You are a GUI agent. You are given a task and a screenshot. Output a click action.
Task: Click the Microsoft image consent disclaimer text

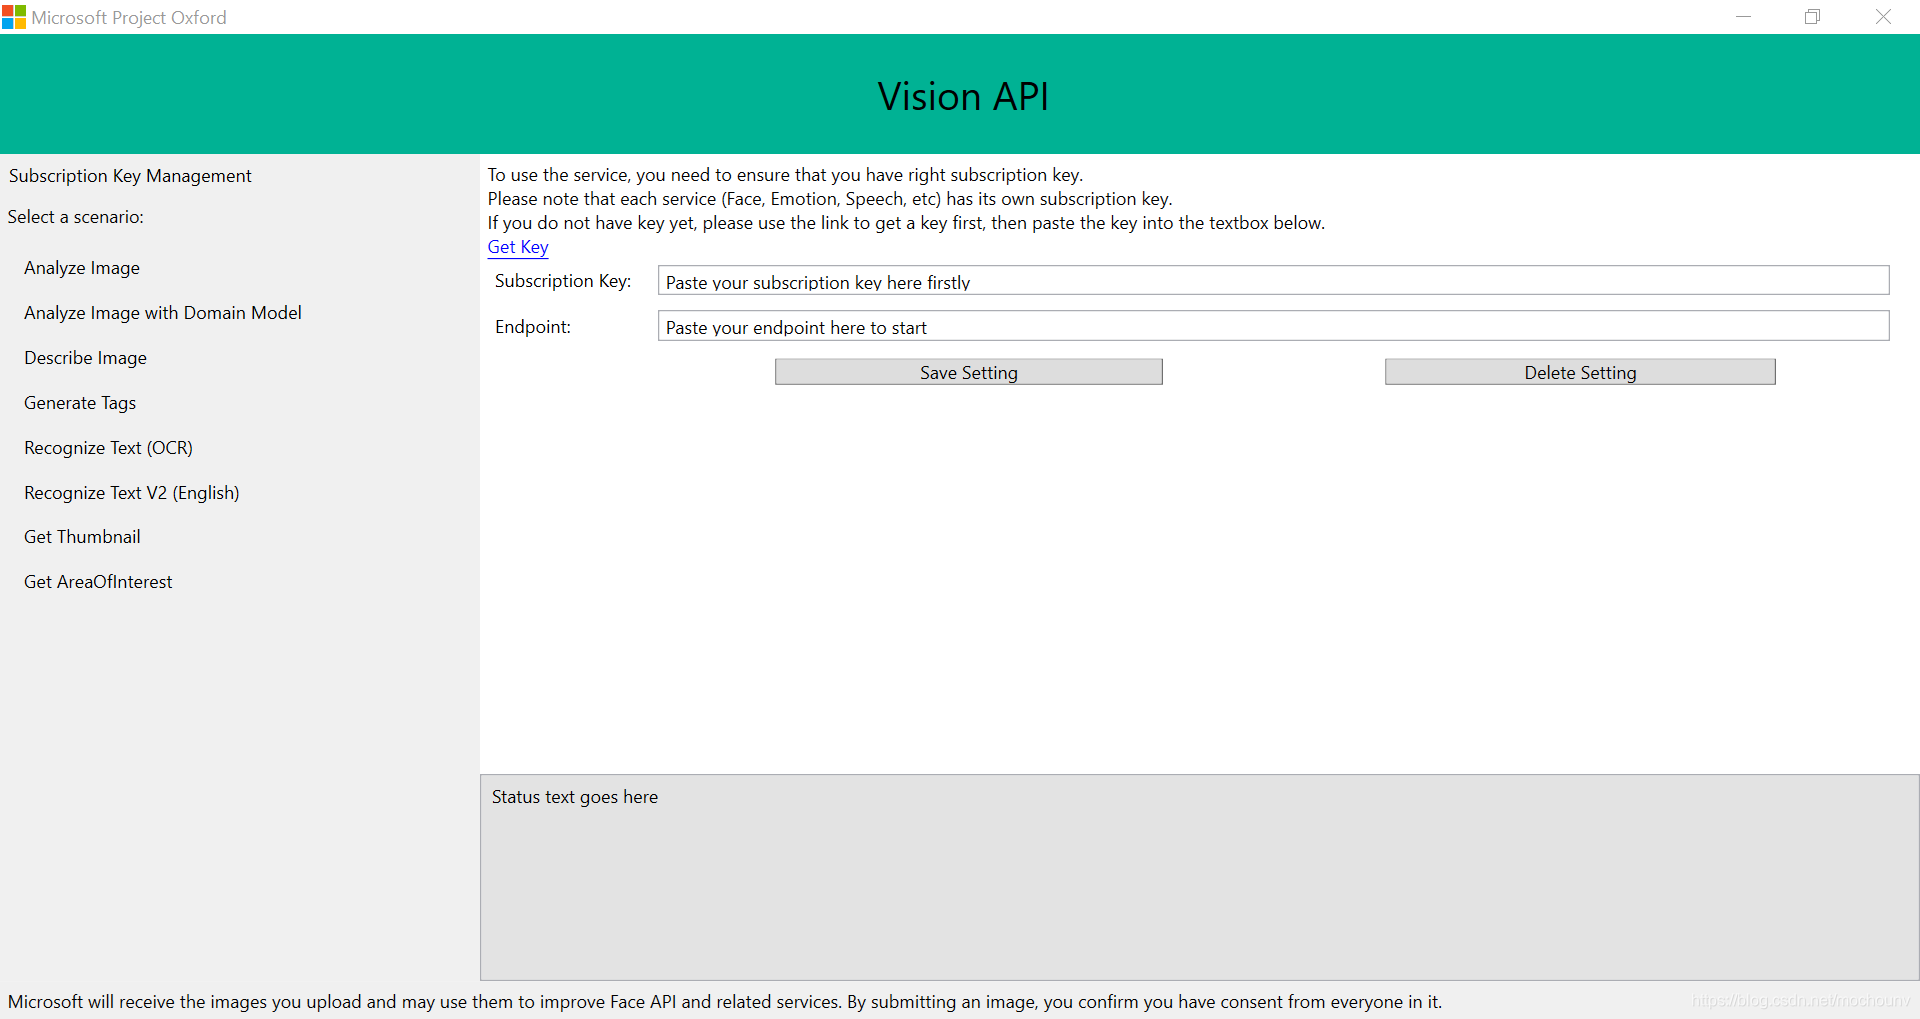[x=725, y=1002]
